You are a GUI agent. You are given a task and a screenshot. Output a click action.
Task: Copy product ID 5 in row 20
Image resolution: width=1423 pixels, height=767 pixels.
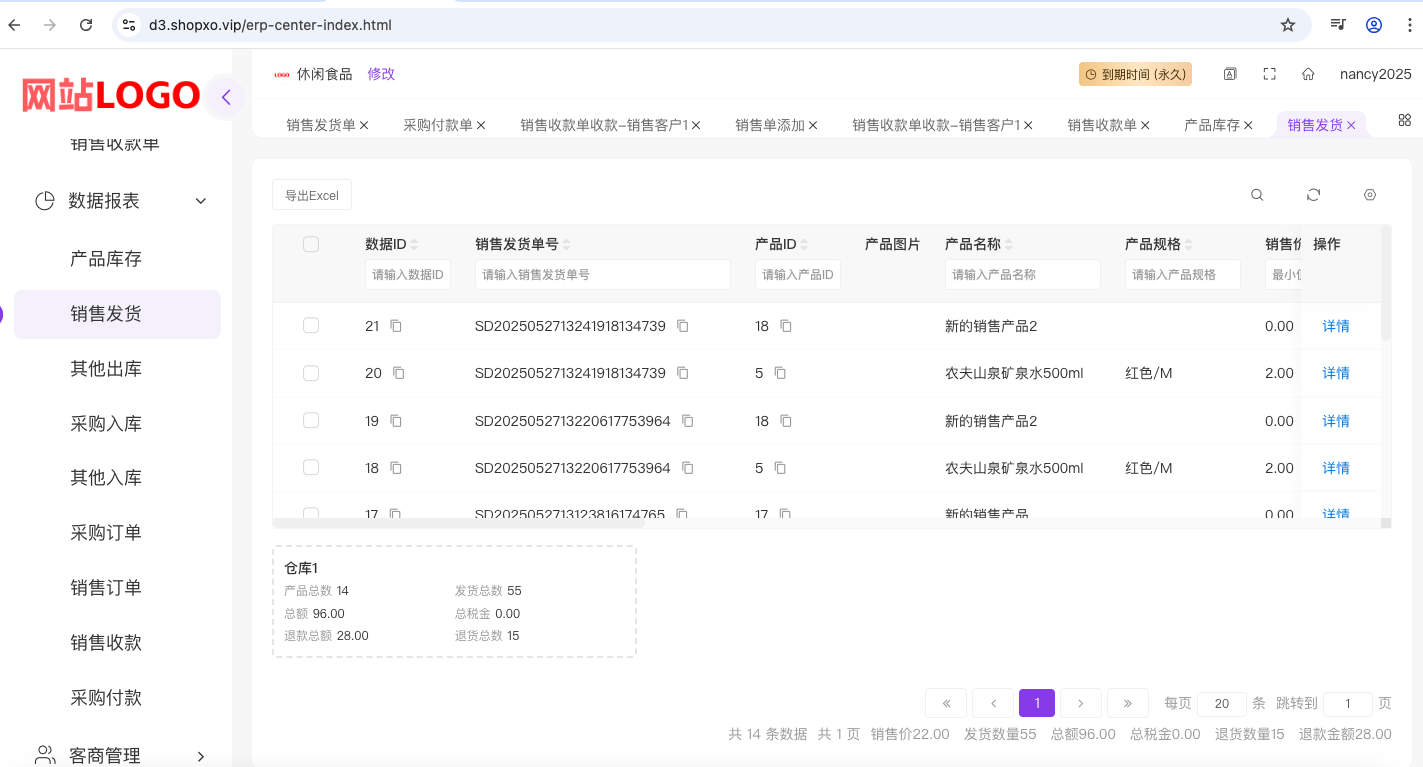point(780,373)
